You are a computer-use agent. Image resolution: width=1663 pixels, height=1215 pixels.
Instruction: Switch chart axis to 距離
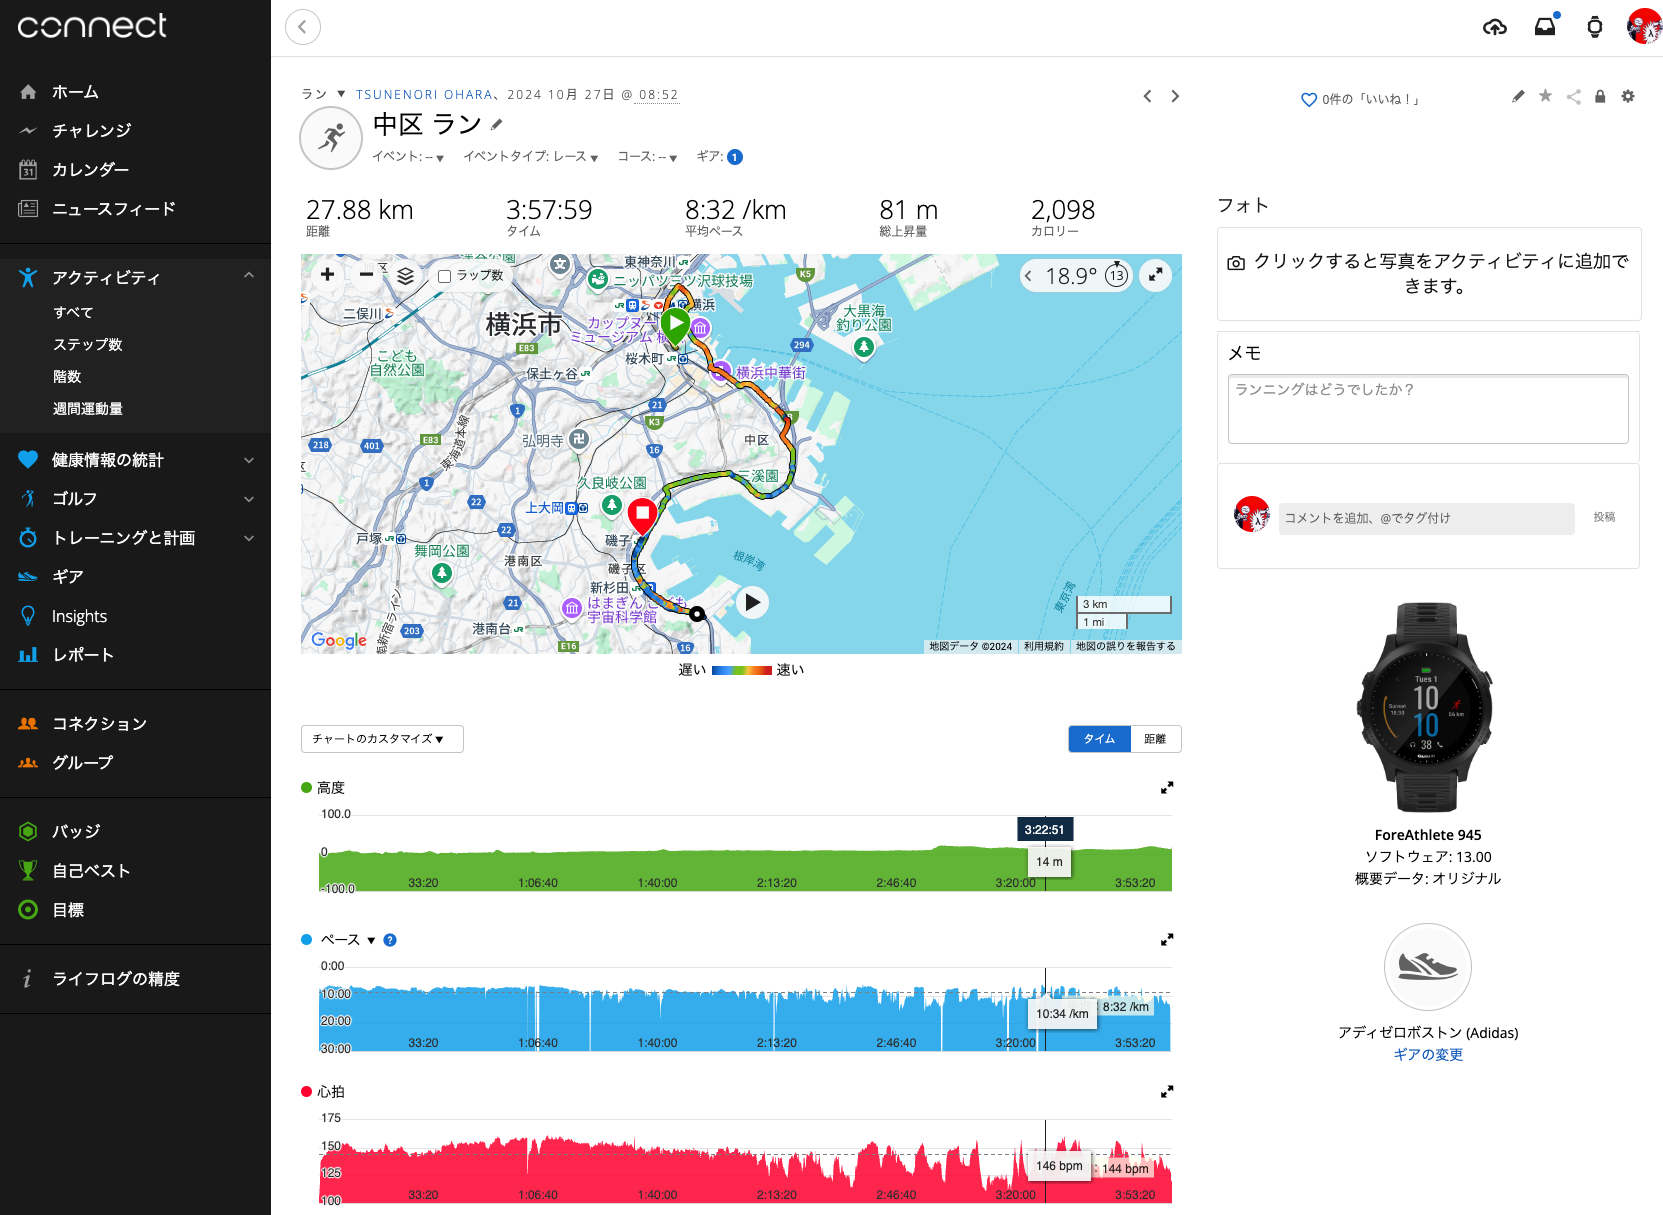(1155, 739)
